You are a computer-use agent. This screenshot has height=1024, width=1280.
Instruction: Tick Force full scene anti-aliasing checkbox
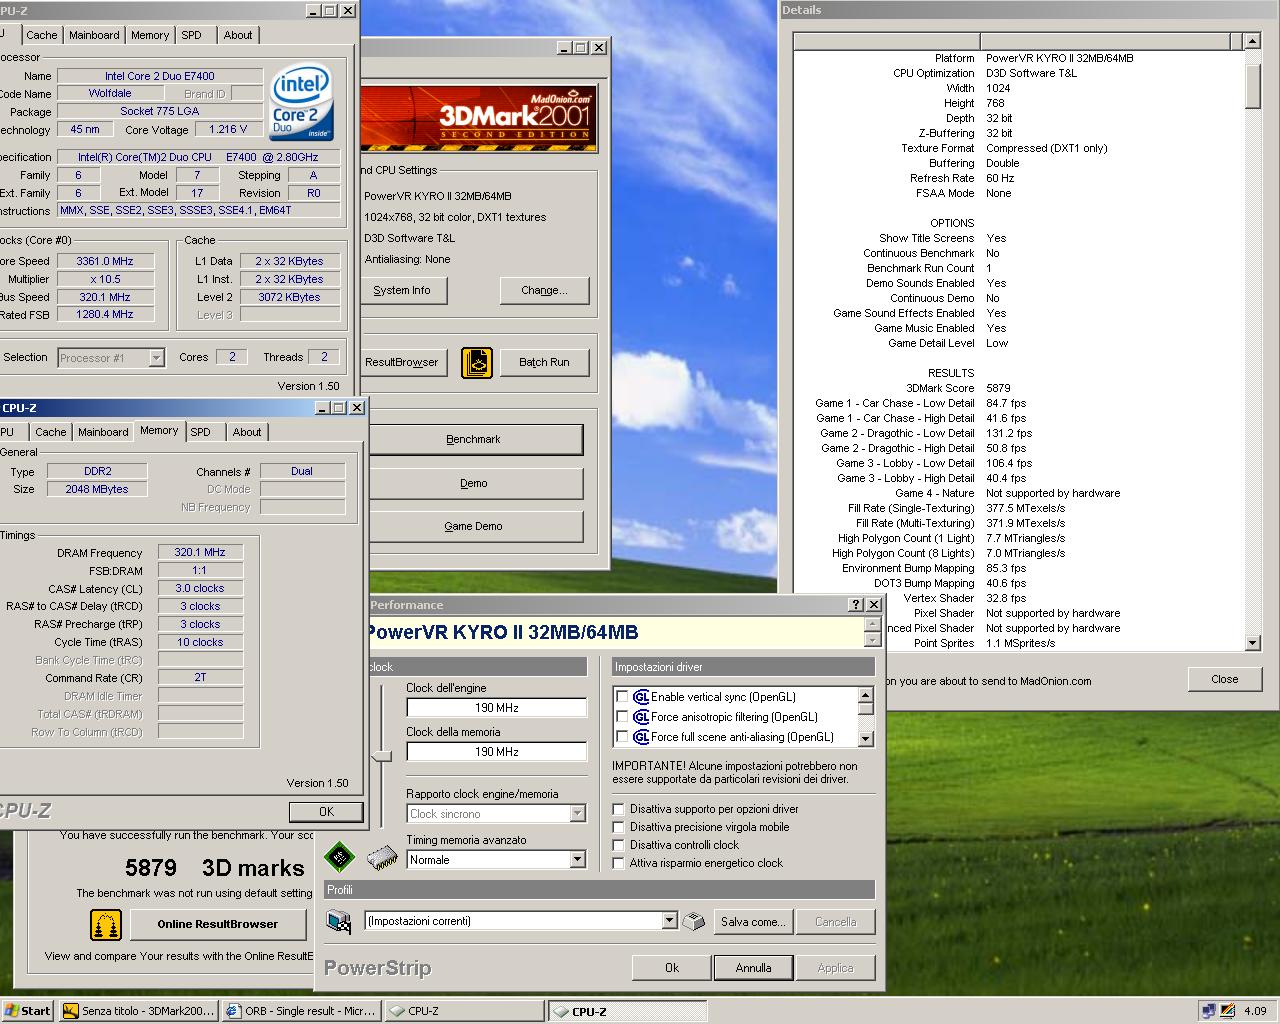click(x=622, y=737)
